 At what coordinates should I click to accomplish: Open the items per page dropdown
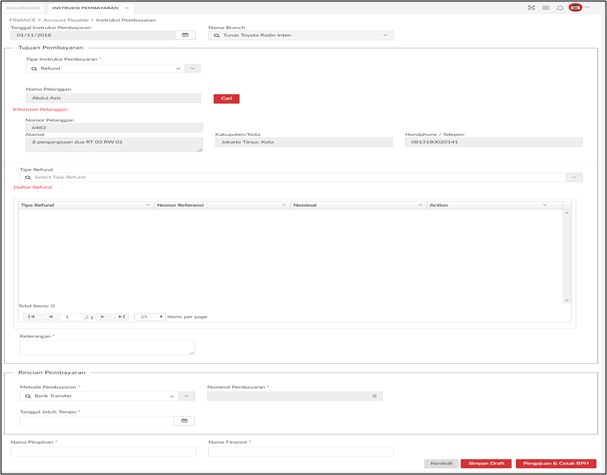pos(150,317)
